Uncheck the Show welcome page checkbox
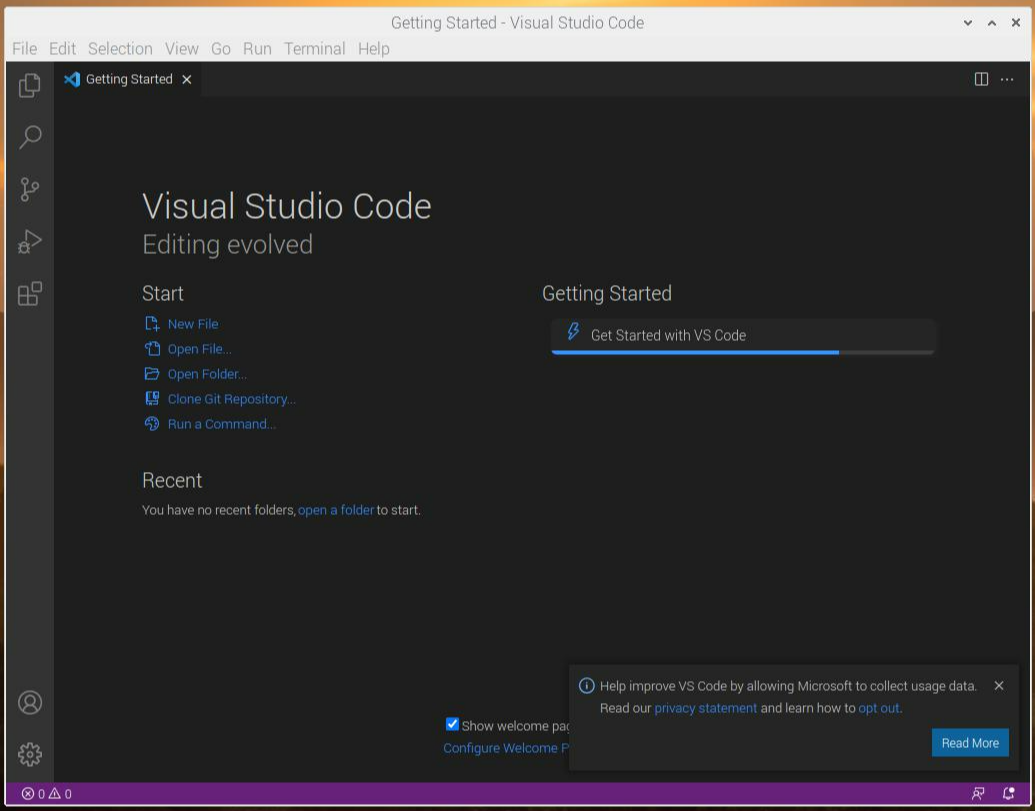Image resolution: width=1035 pixels, height=811 pixels. (452, 724)
